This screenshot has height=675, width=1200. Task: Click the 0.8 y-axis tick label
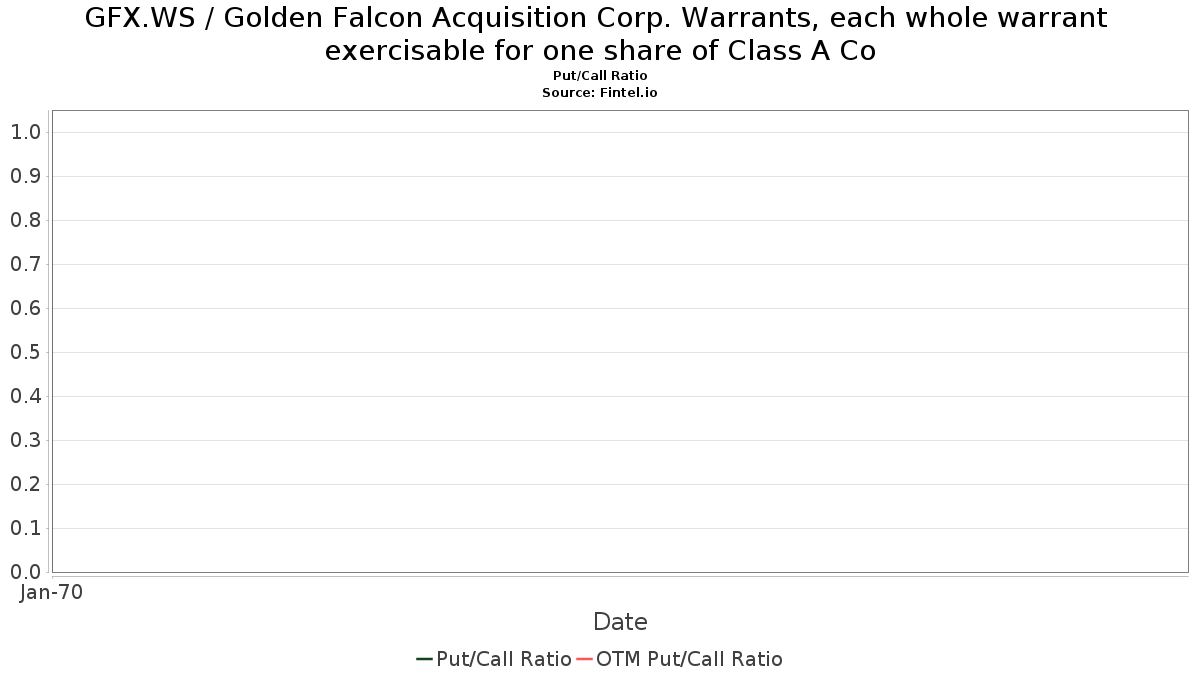click(25, 220)
